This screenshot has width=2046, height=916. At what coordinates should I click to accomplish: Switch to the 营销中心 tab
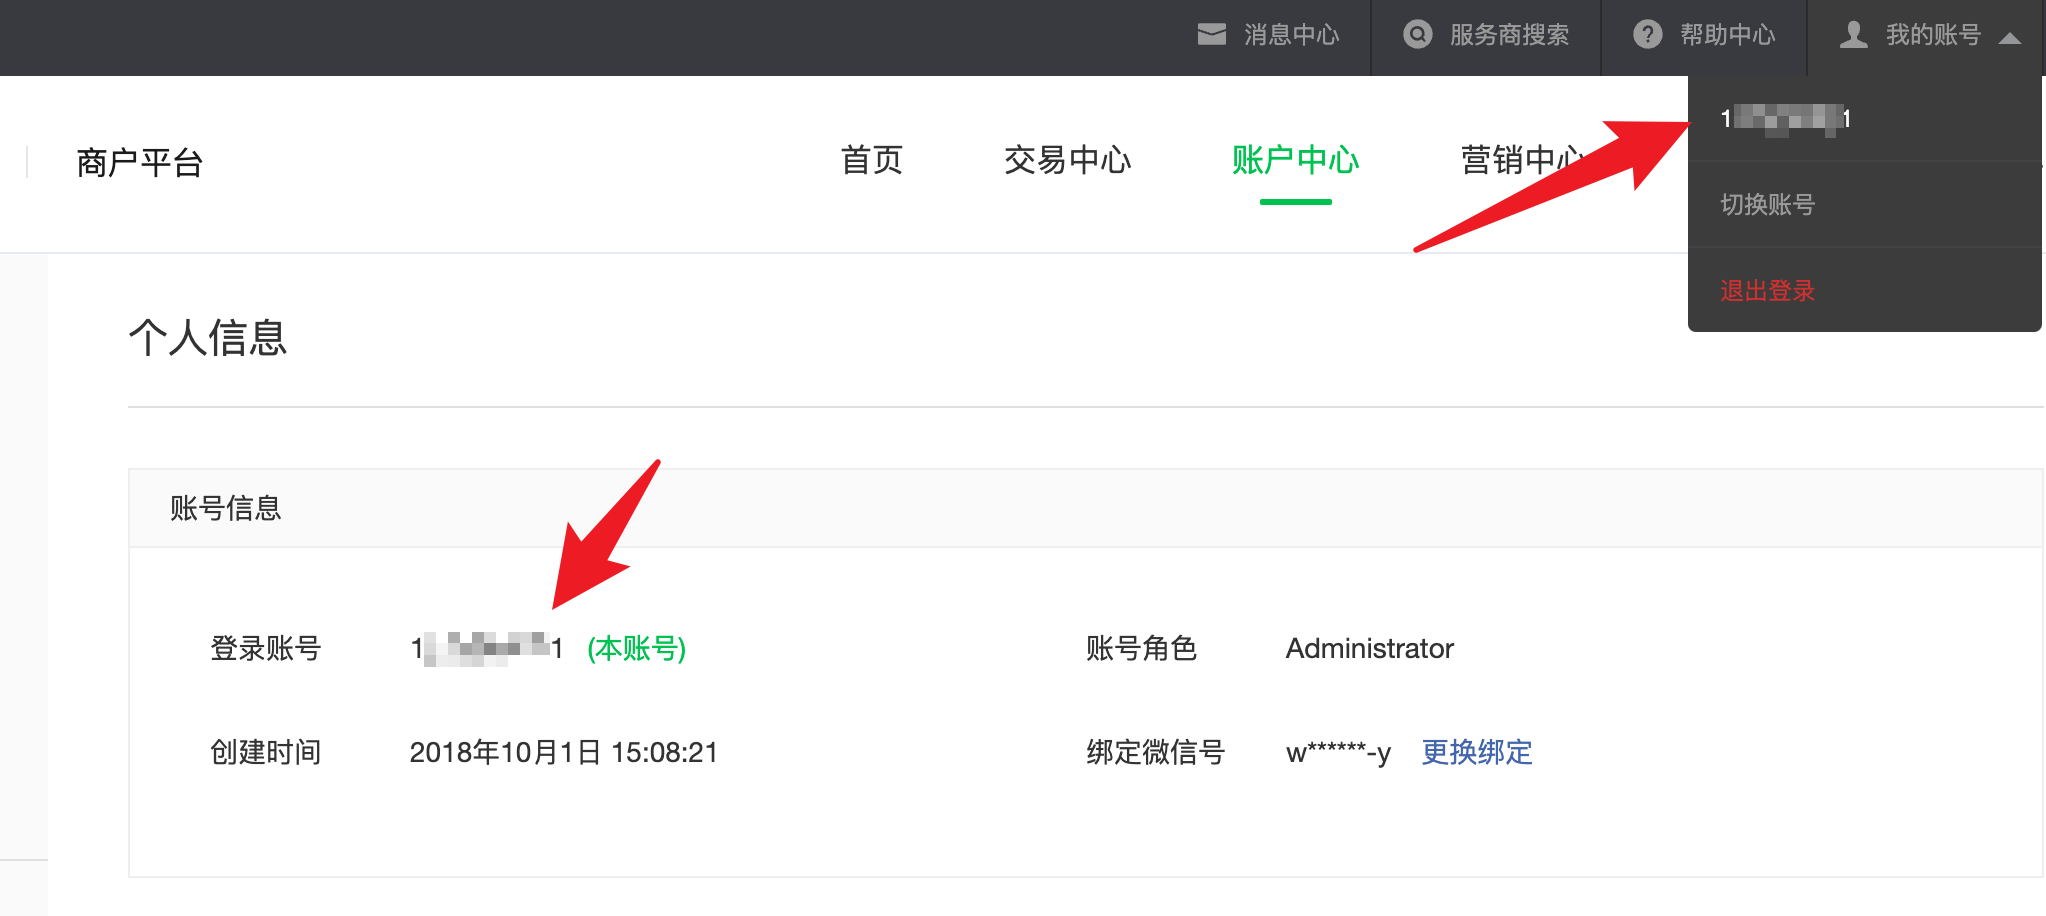tap(1523, 160)
